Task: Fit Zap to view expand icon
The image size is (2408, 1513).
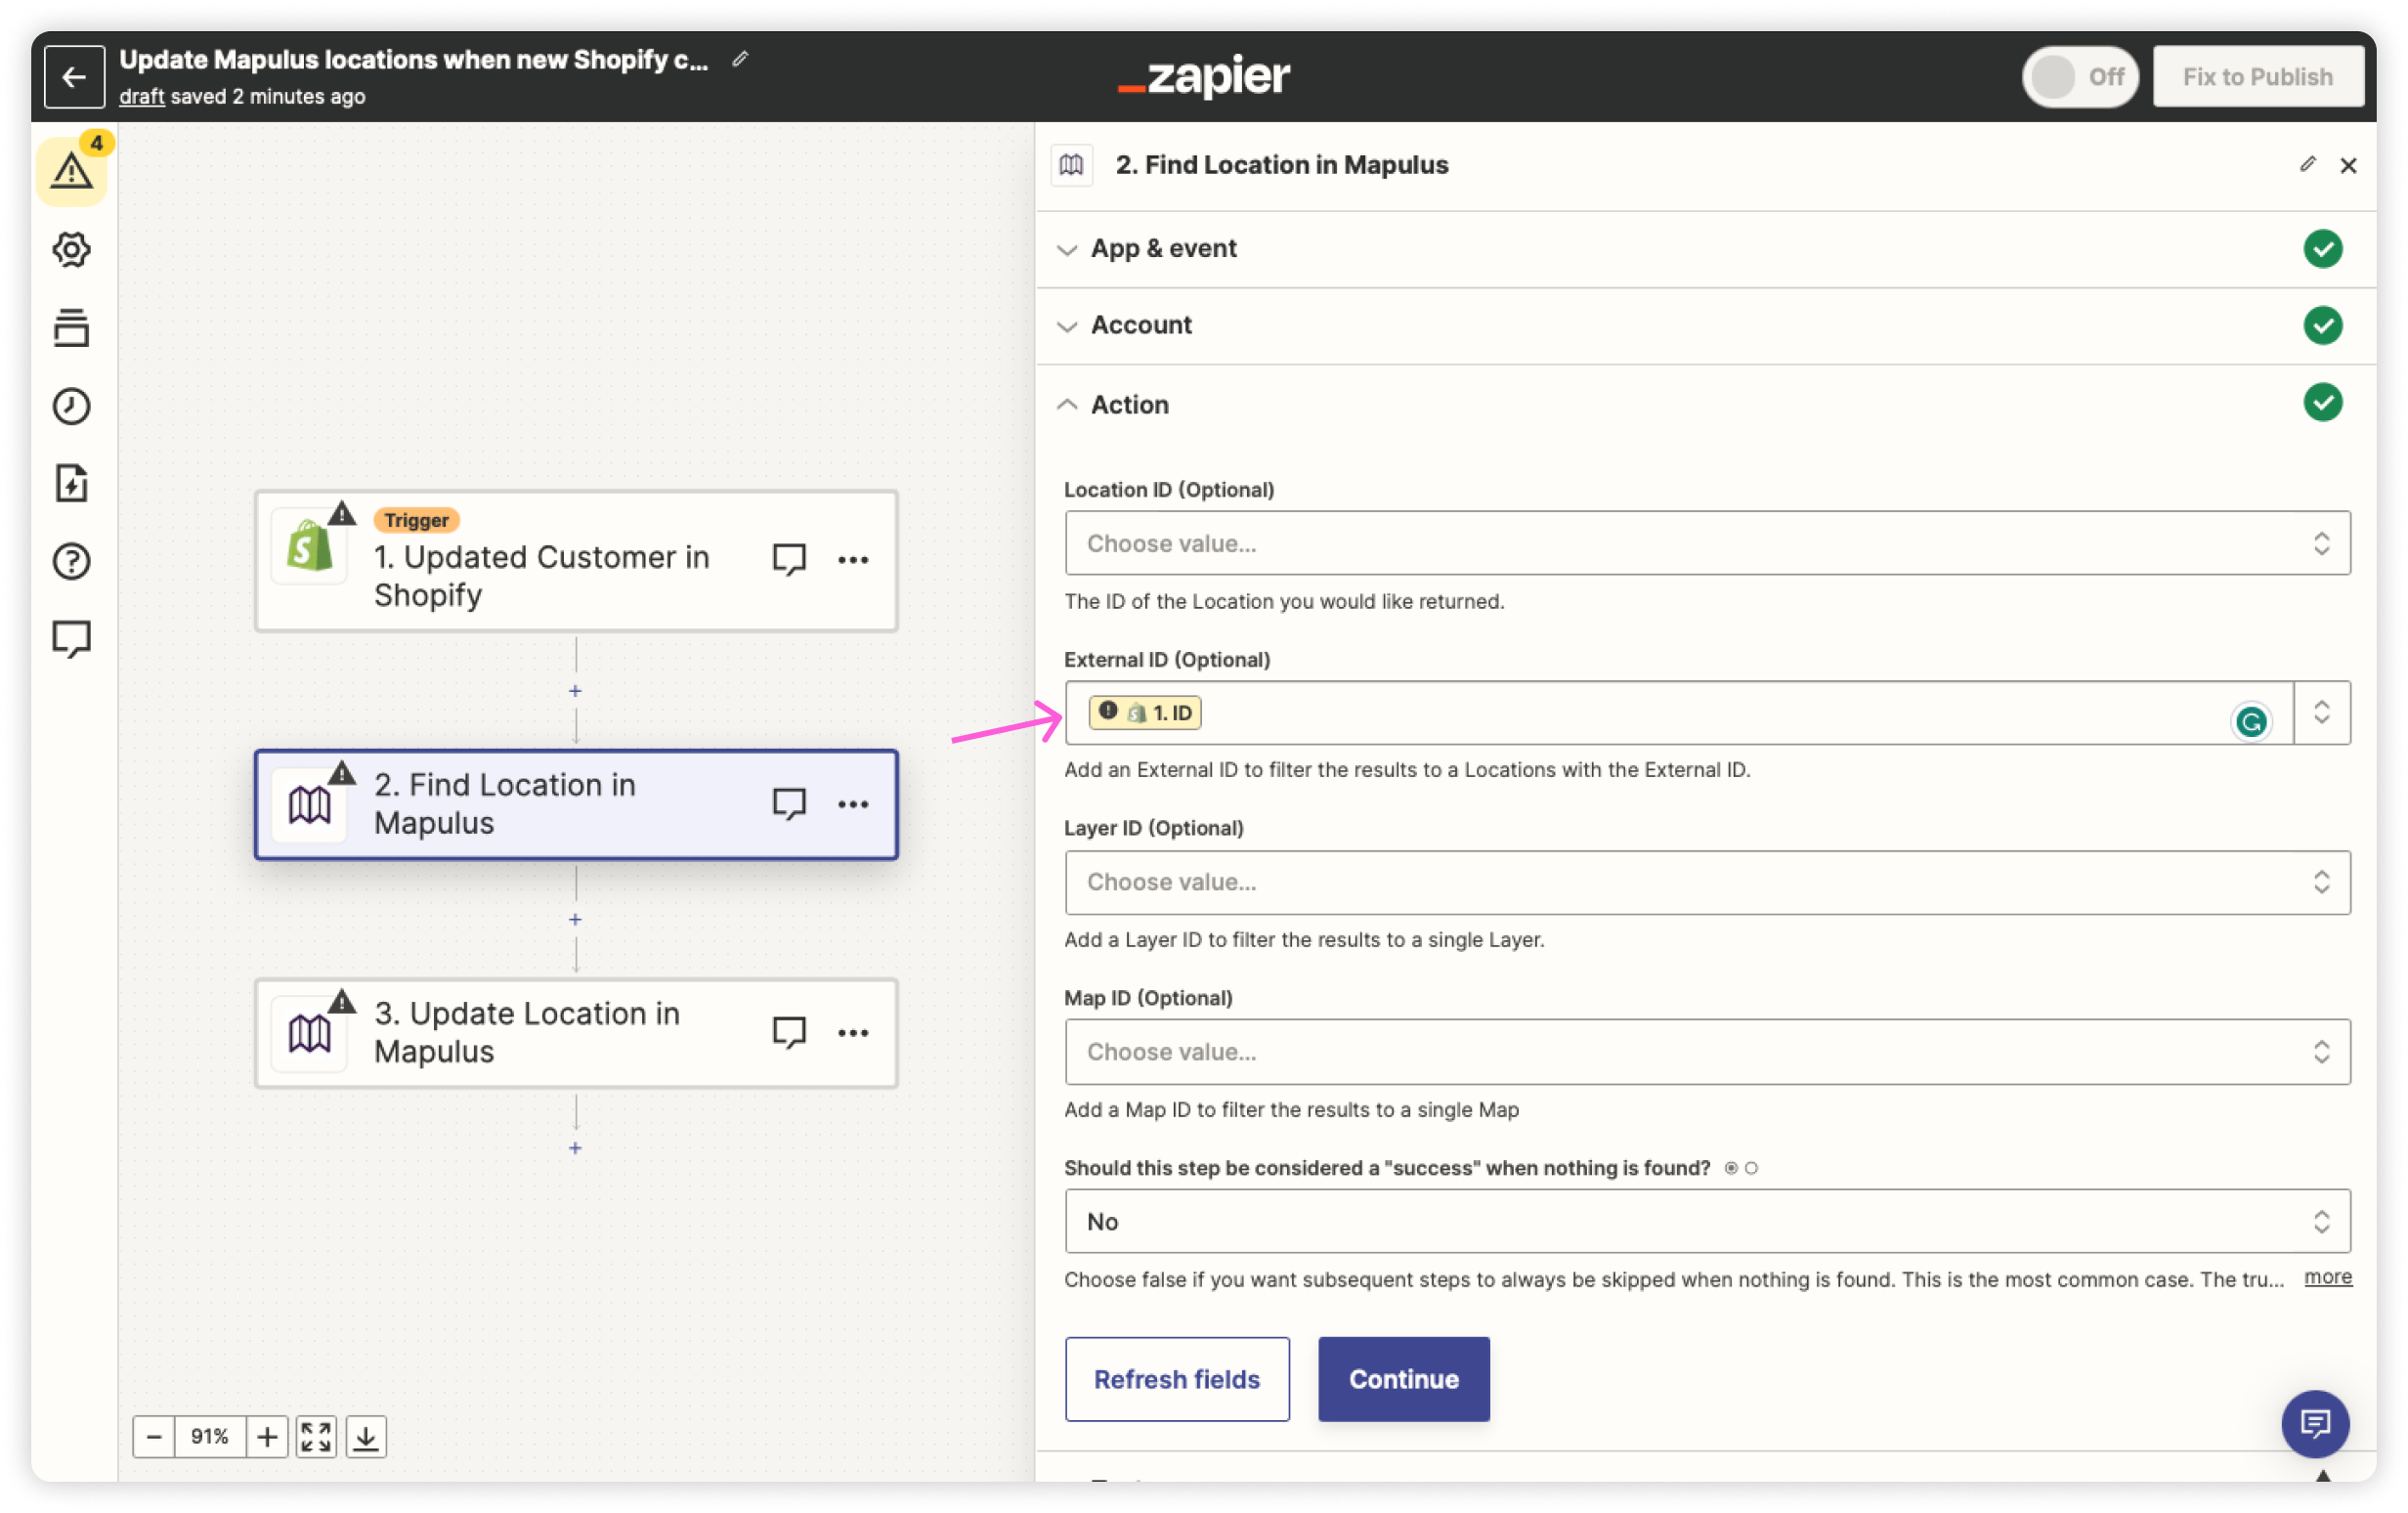Action: coord(316,1437)
